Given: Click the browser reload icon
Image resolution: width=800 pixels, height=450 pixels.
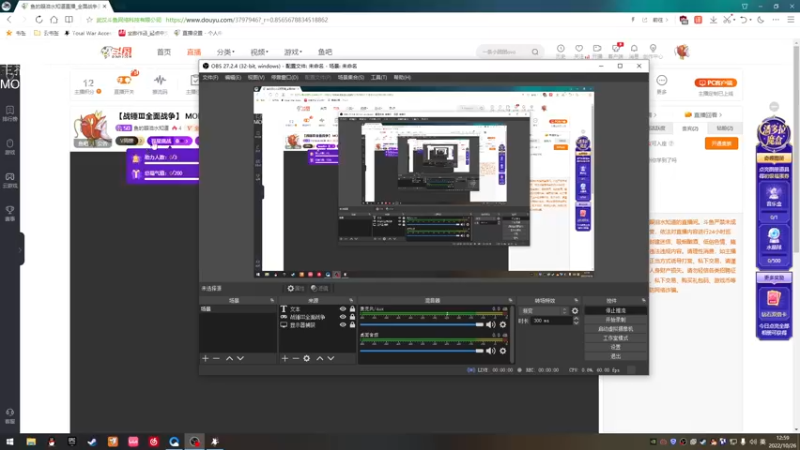Looking at the screenshot, I should tap(39, 19).
